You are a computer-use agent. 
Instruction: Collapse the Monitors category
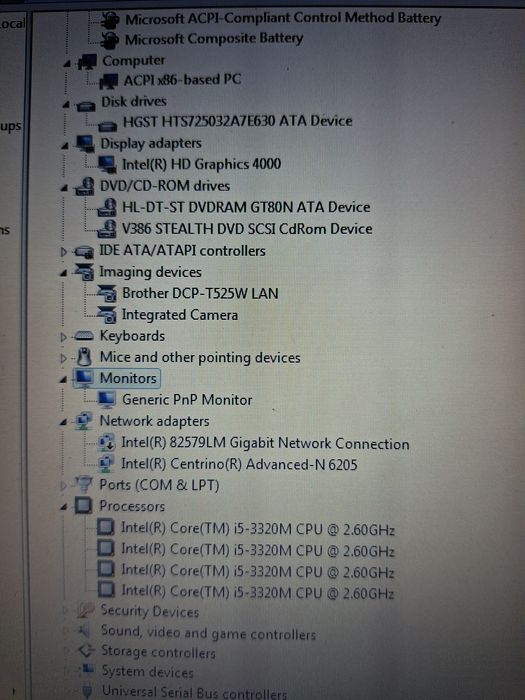pos(63,380)
